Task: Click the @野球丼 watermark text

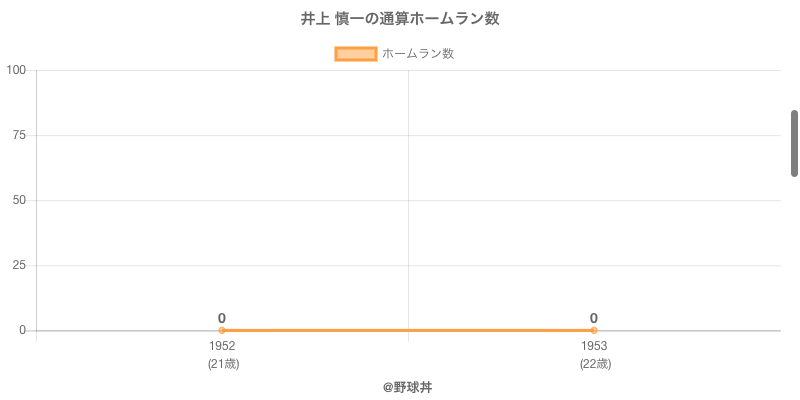Action: (407, 387)
